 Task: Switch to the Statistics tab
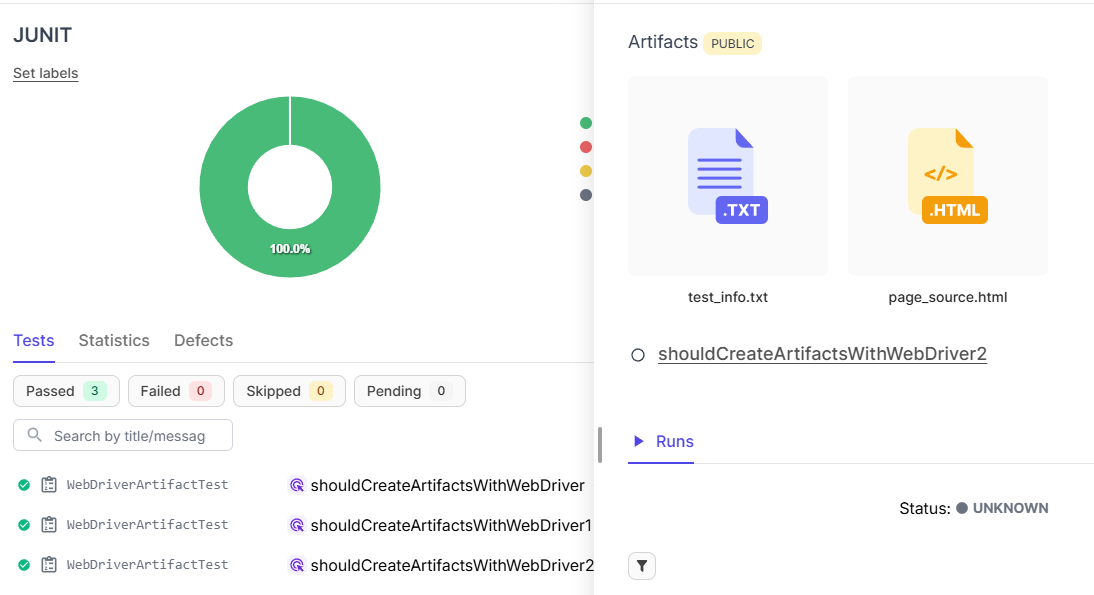click(114, 341)
